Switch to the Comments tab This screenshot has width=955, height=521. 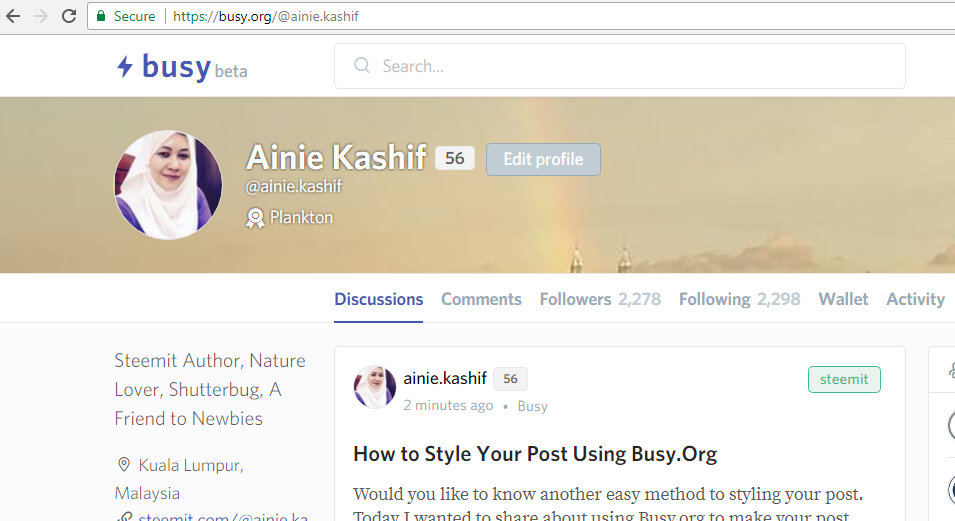coord(481,299)
